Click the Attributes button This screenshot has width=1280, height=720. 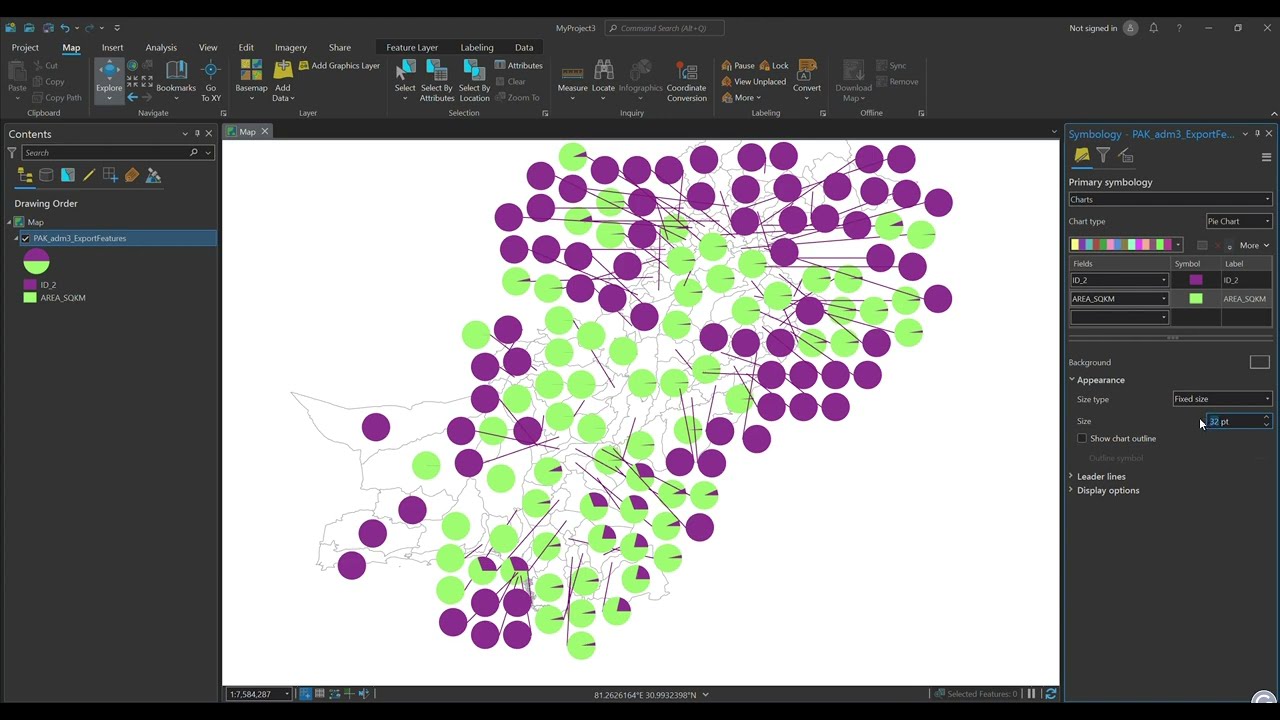518,66
